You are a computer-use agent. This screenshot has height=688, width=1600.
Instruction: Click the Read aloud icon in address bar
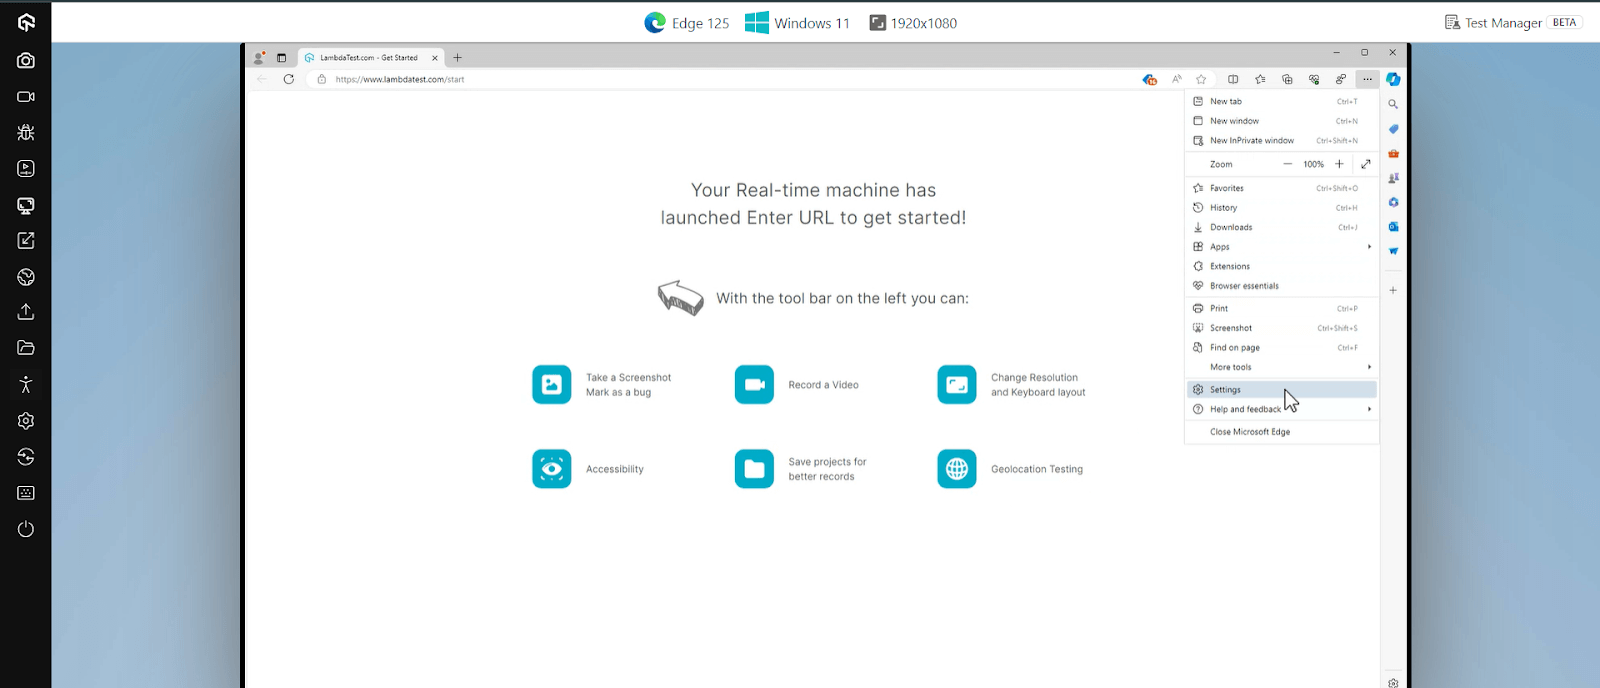pos(1177,79)
